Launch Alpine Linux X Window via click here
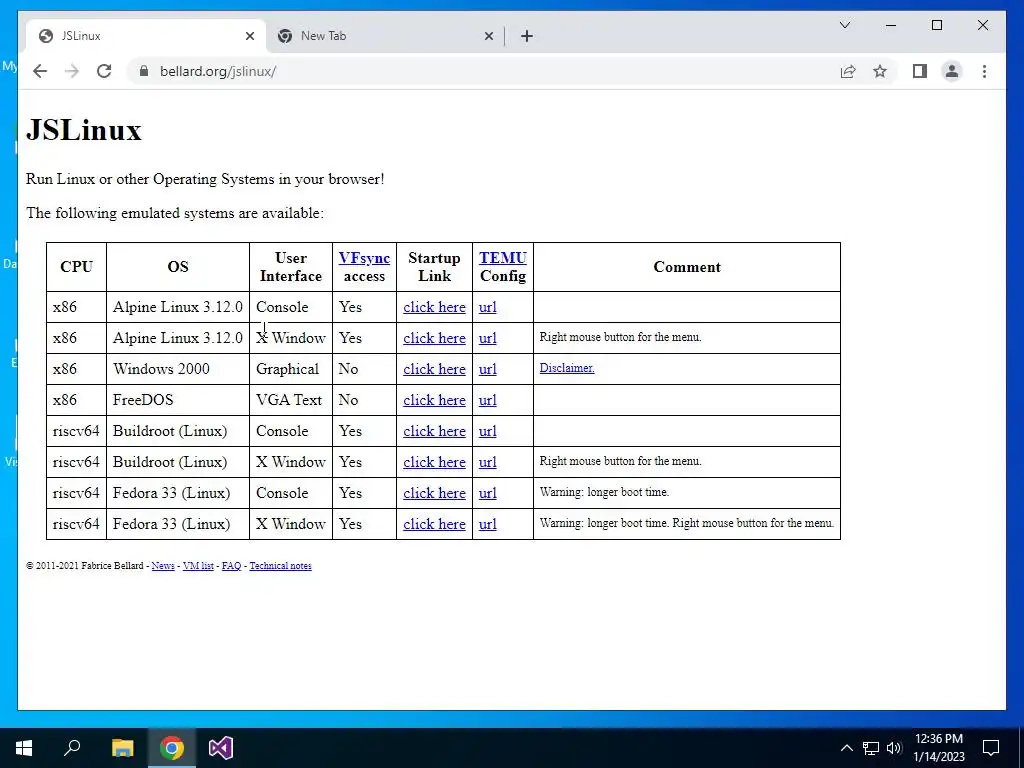The image size is (1024, 768). click(x=434, y=338)
